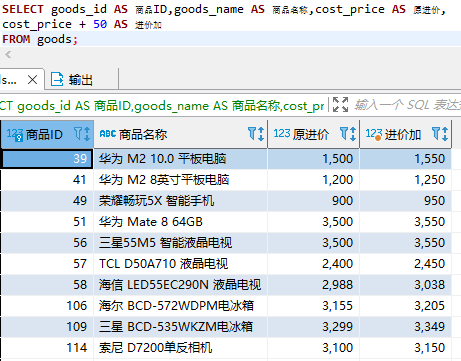The height and width of the screenshot is (361, 461).
Task: Select 商品ID cell 56
Action: (47, 243)
